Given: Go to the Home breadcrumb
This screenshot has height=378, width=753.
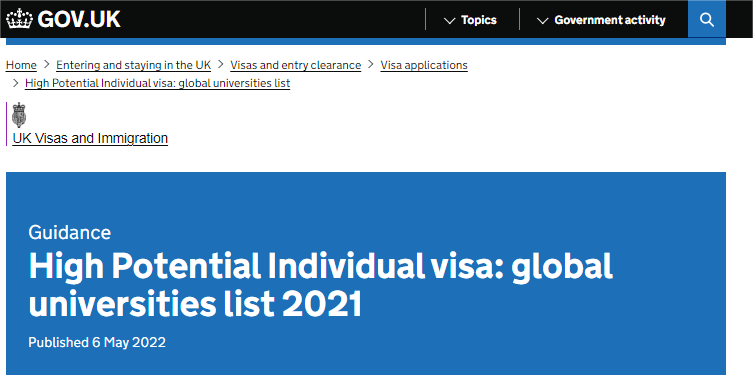Looking at the screenshot, I should pyautogui.click(x=21, y=65).
